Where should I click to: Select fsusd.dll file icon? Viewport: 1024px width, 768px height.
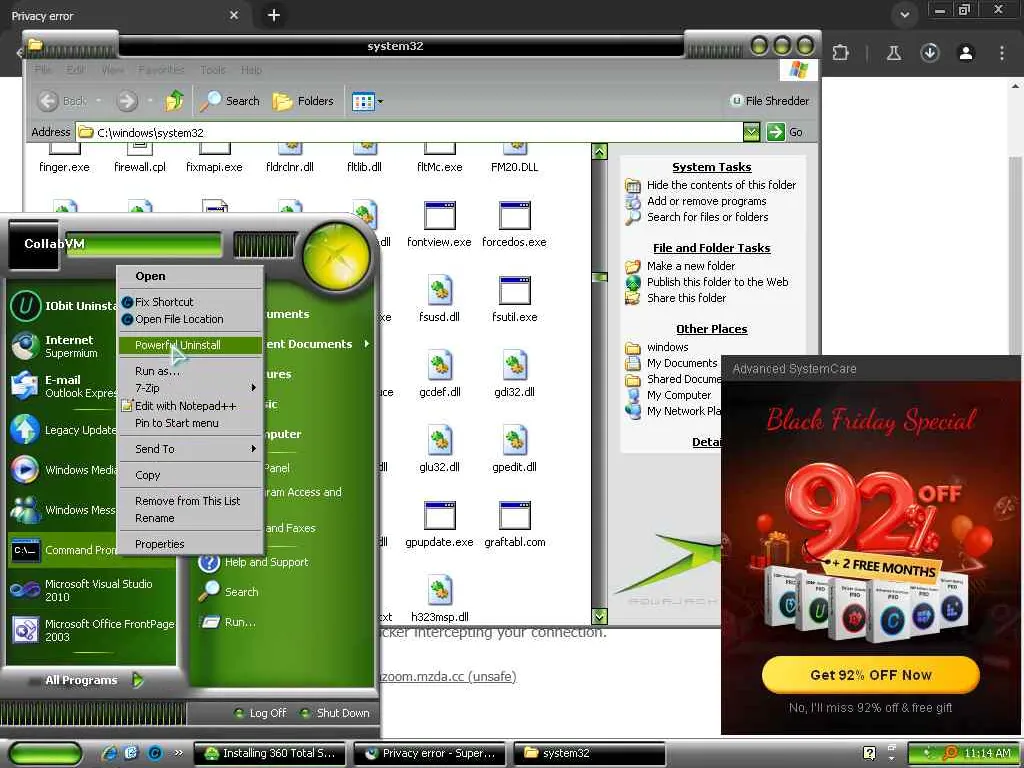(x=440, y=291)
